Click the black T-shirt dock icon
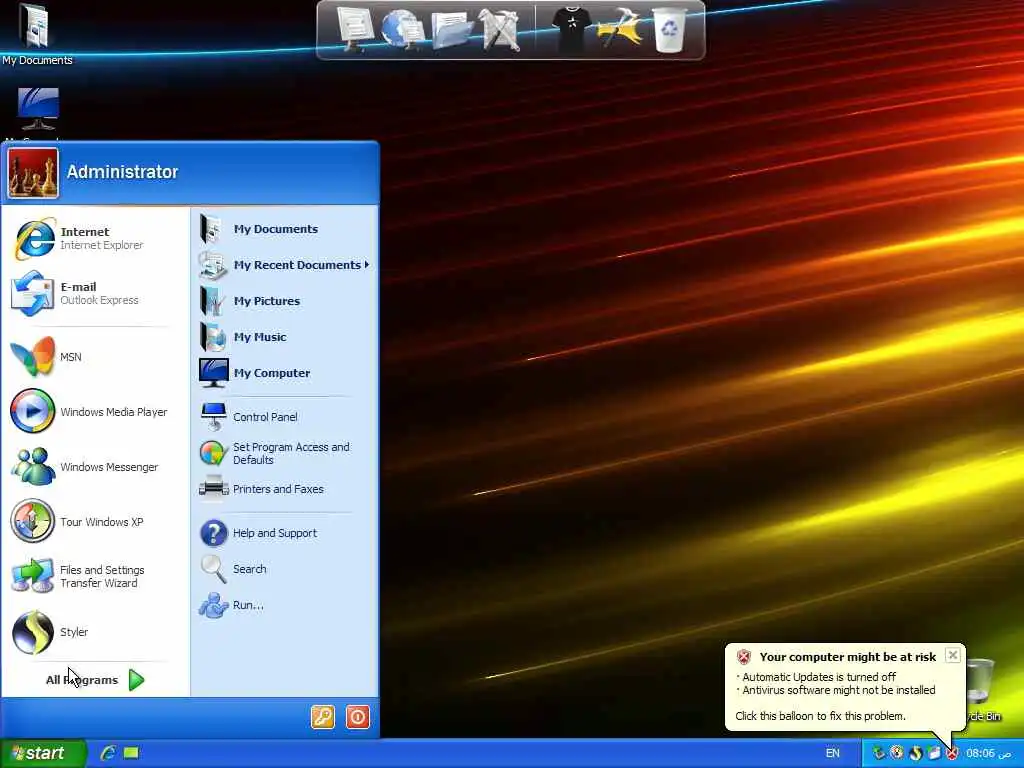 click(571, 29)
